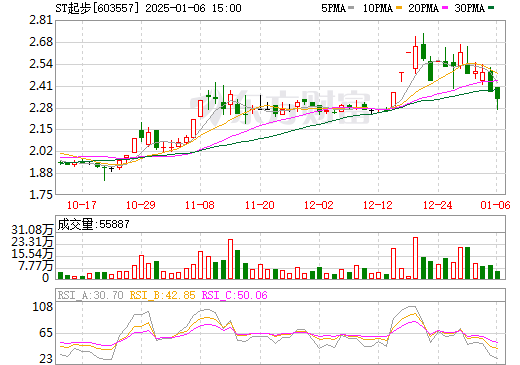Click the 23 RSI axis label
520x365 pixels.
[46, 359]
